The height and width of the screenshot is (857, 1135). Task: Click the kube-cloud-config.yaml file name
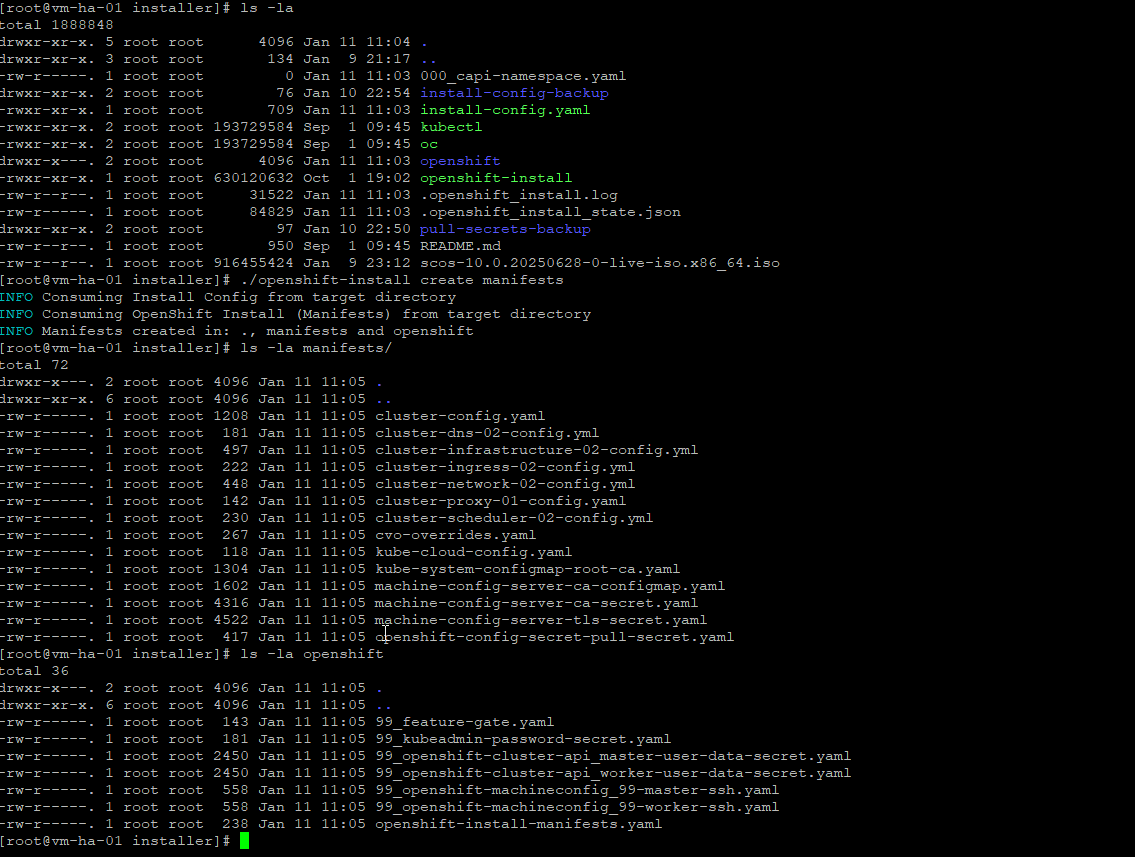click(473, 552)
